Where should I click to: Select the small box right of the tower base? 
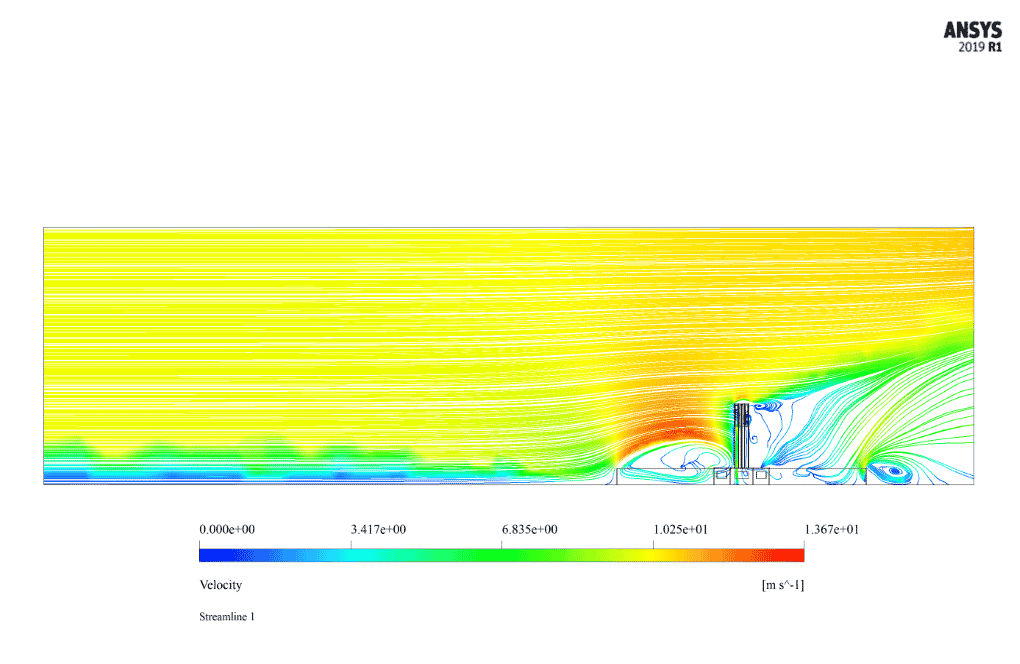(x=761, y=476)
